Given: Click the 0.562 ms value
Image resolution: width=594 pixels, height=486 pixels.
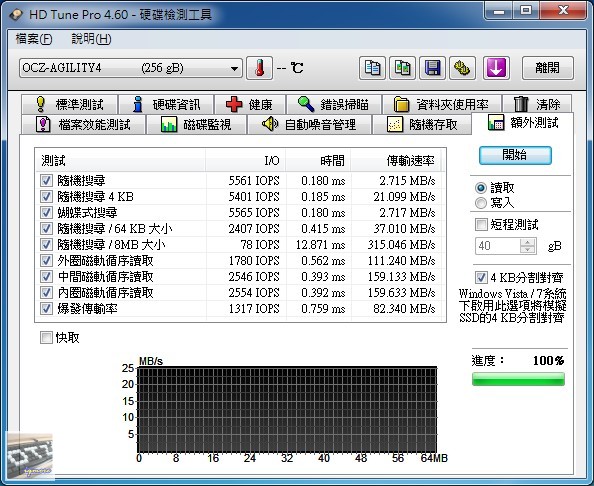Looking at the screenshot, I should pyautogui.click(x=323, y=261).
